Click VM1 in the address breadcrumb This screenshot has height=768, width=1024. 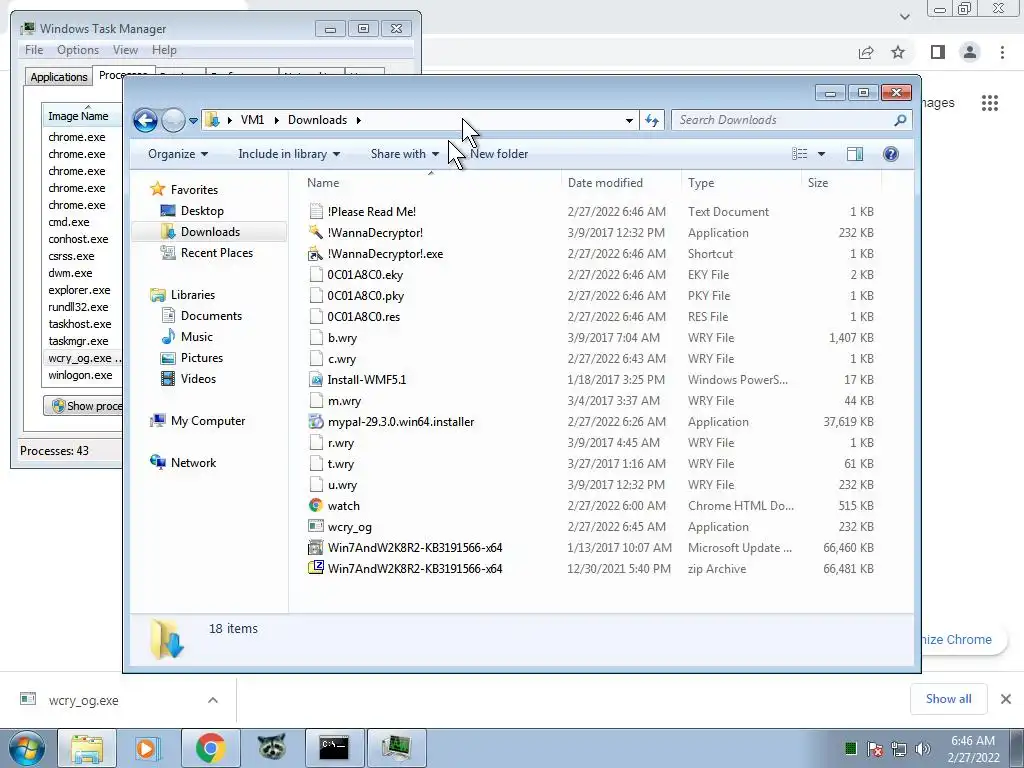click(252, 120)
